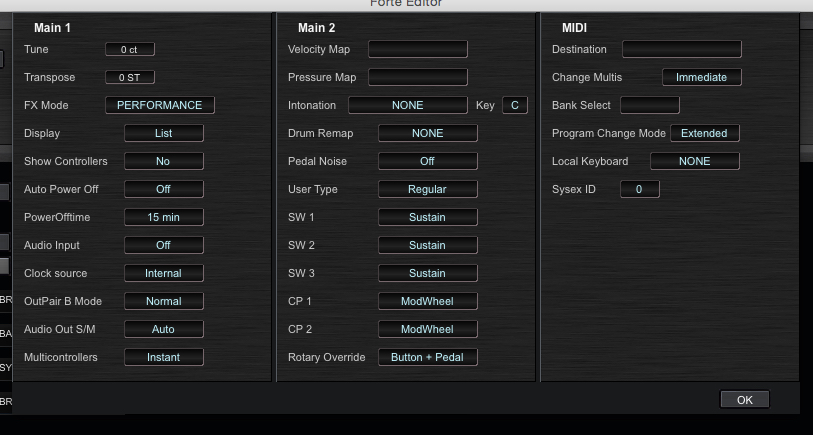813x435 pixels.
Task: Click the Main 1 panel heading
Action: 52,28
